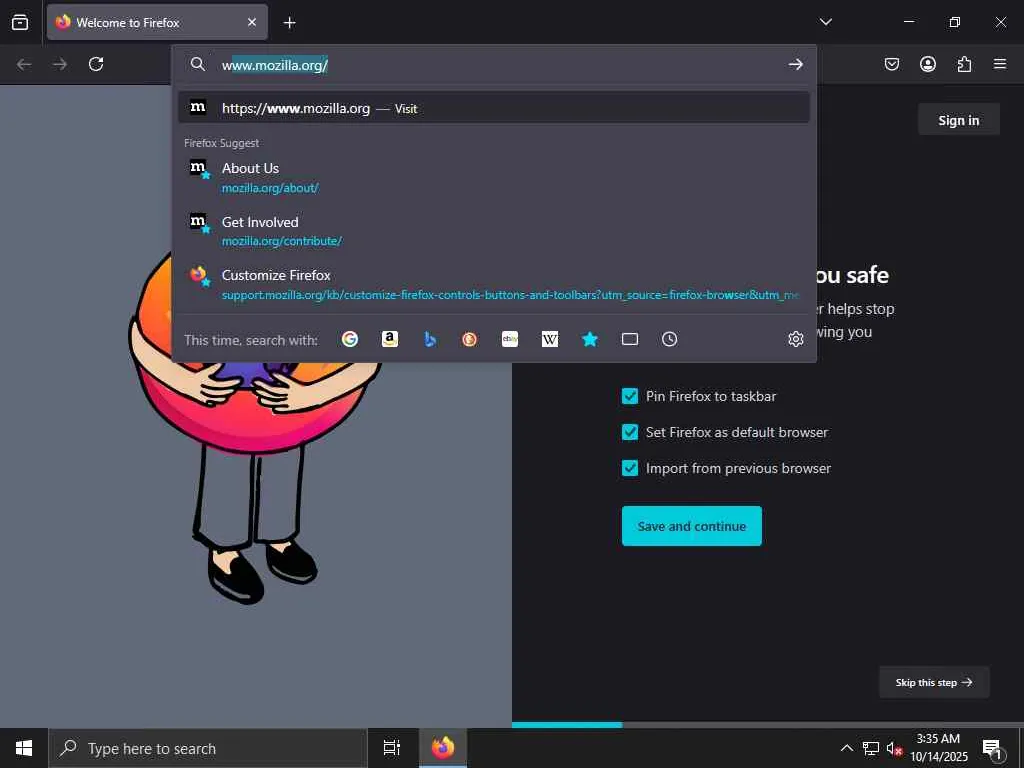Show hidden system tray icons
Image resolution: width=1024 pixels, height=768 pixels.
[x=846, y=748]
